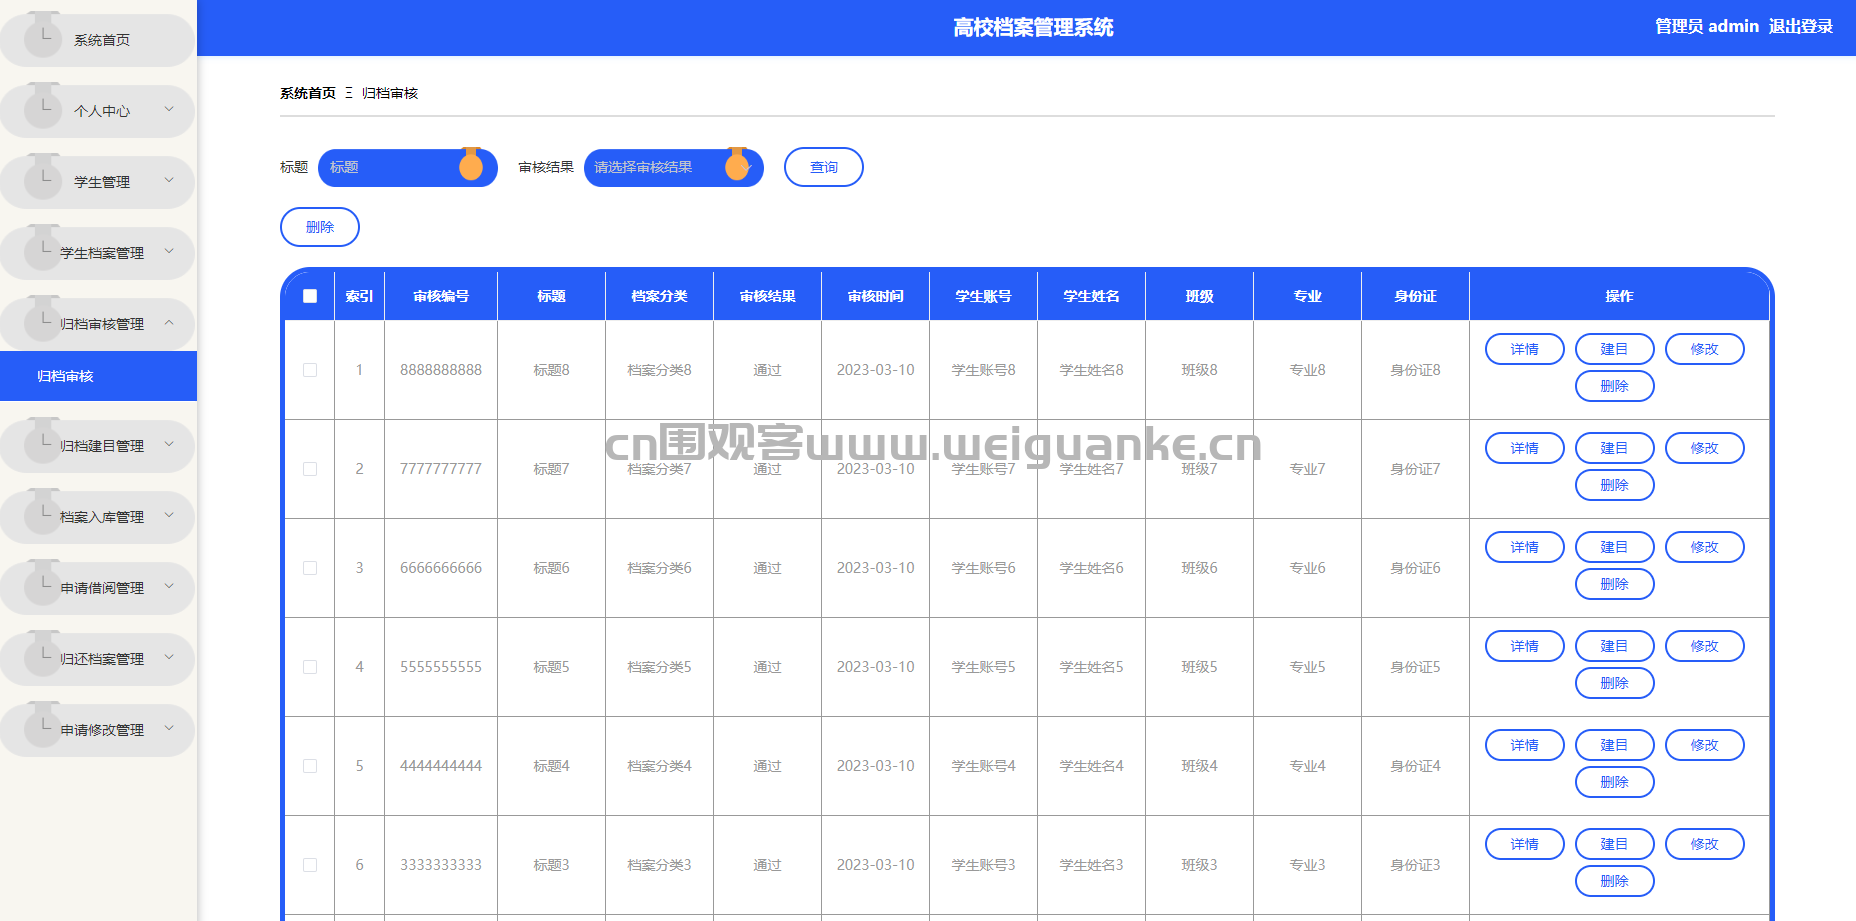Click the orange icon in 标题 search field
The width and height of the screenshot is (1856, 921).
tap(471, 166)
